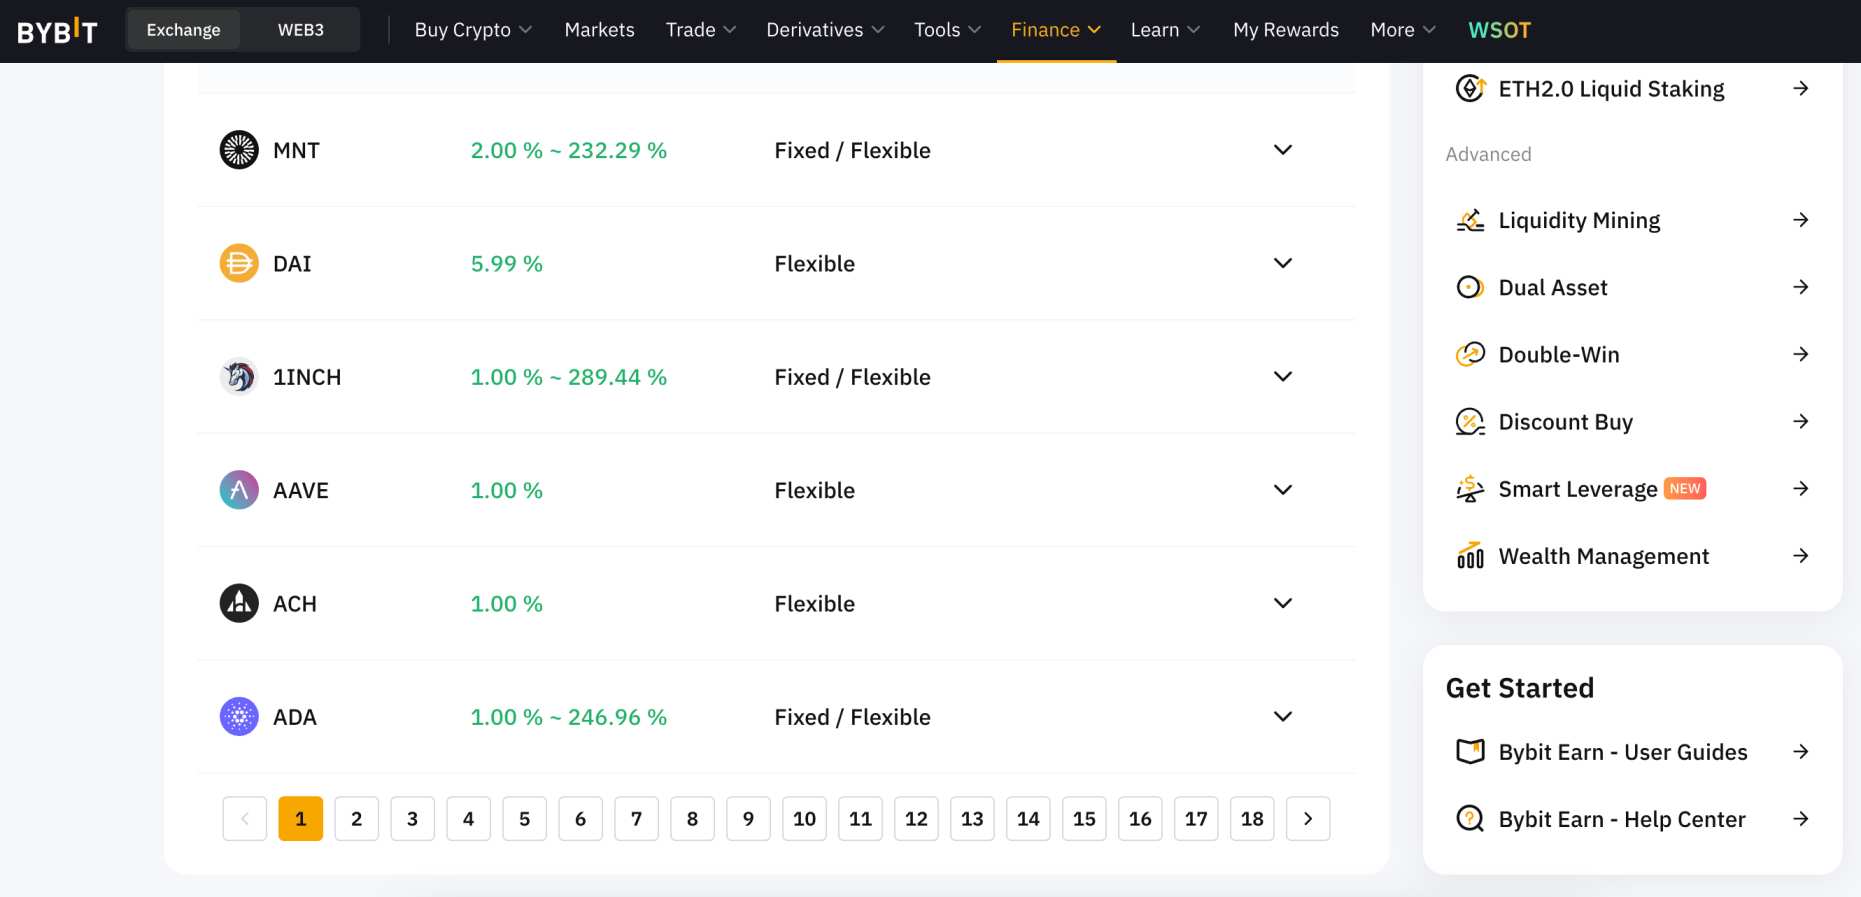
Task: Click the AAVE coin icon
Action: pos(239,490)
